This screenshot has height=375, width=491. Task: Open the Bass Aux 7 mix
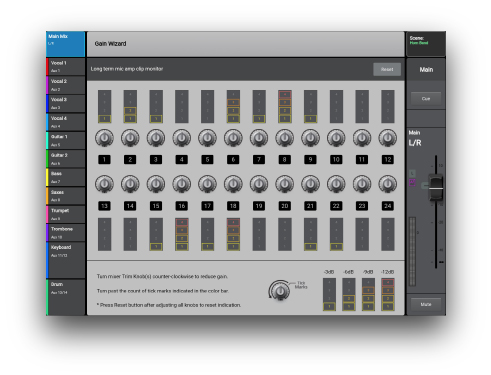pyautogui.click(x=66, y=177)
